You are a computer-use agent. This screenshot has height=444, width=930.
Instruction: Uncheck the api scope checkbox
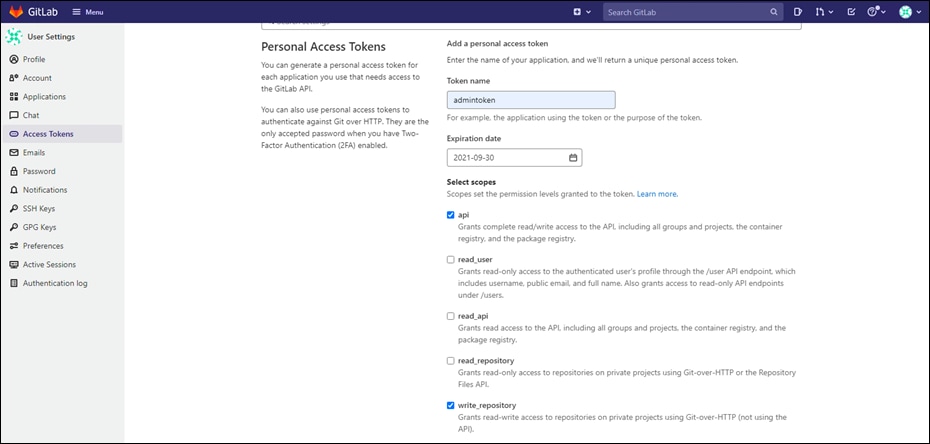pos(451,215)
